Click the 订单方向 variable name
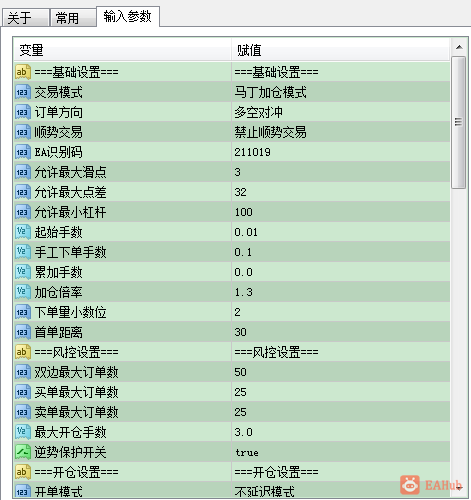This screenshot has width=471, height=500. tap(58, 112)
